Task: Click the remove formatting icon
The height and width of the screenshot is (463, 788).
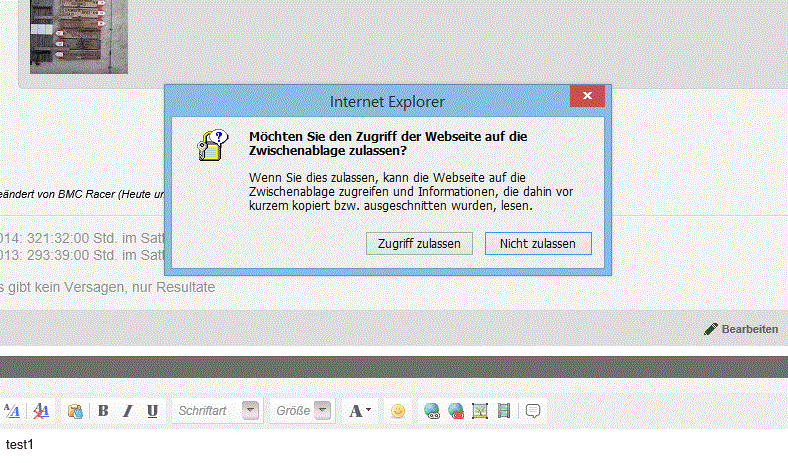Action: pos(41,411)
